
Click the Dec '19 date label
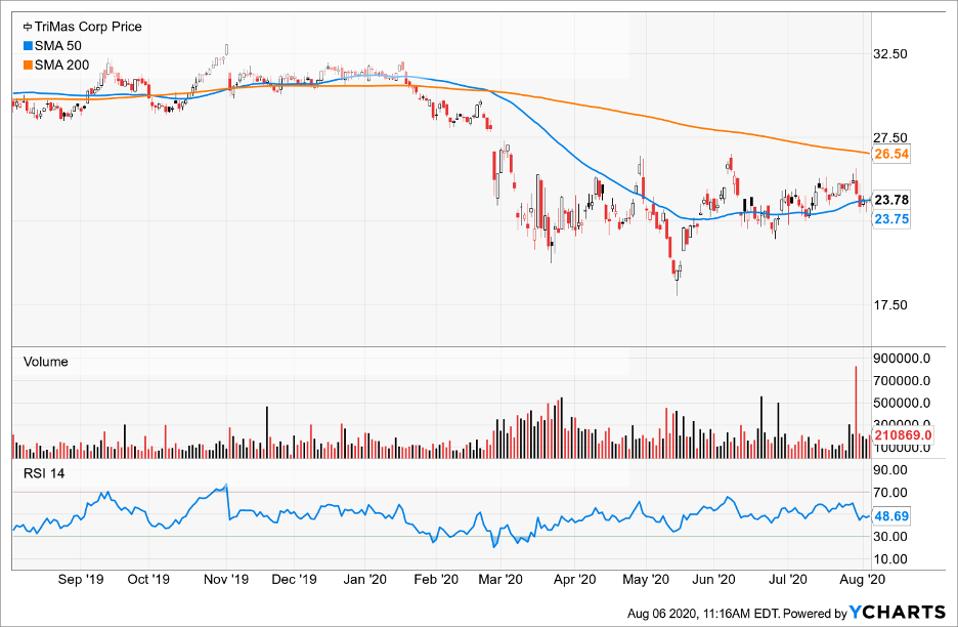click(x=294, y=579)
